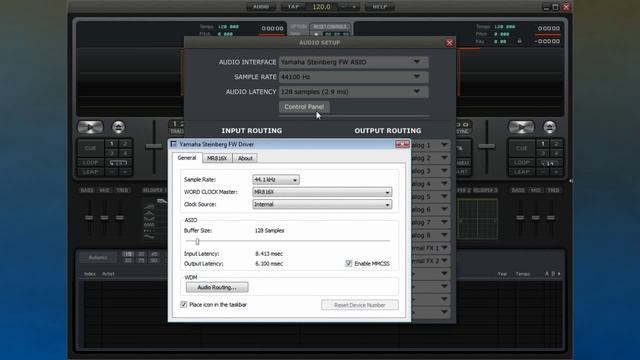The height and width of the screenshot is (360, 640).
Task: Switch to the About tab
Action: (x=245, y=158)
